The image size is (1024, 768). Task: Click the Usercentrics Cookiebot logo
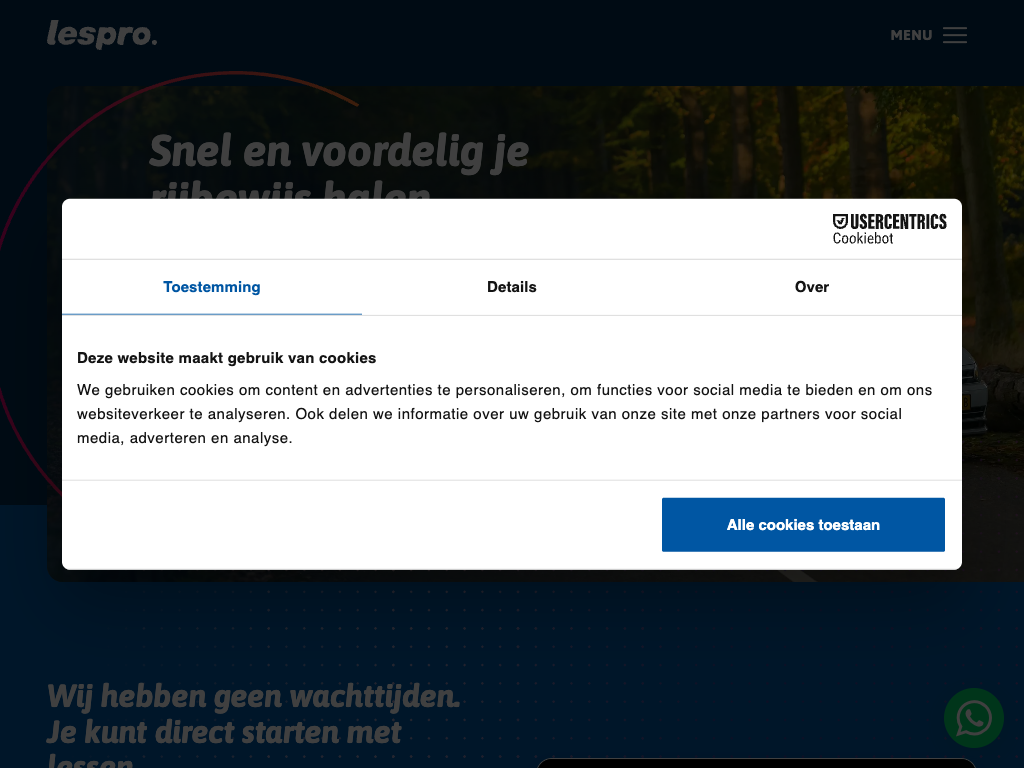(x=889, y=229)
